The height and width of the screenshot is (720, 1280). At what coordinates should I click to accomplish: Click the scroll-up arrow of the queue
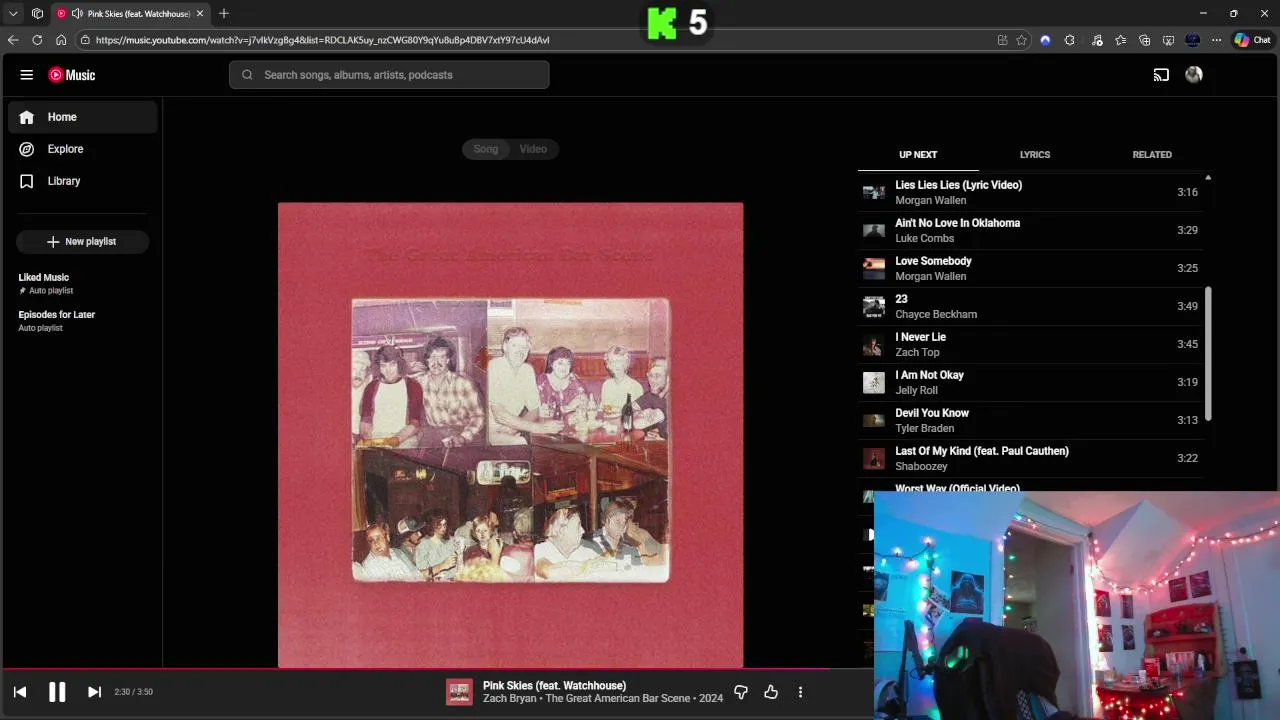pyautogui.click(x=1208, y=178)
